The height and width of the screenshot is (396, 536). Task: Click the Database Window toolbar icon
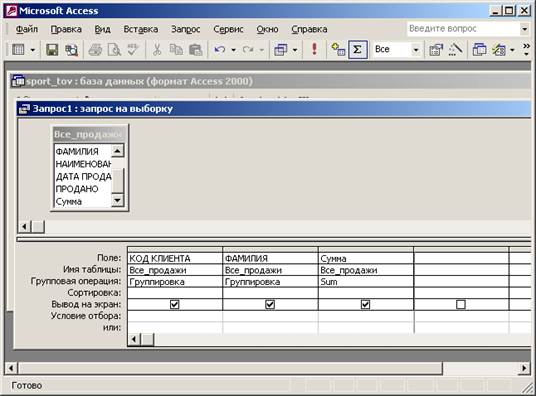[479, 50]
